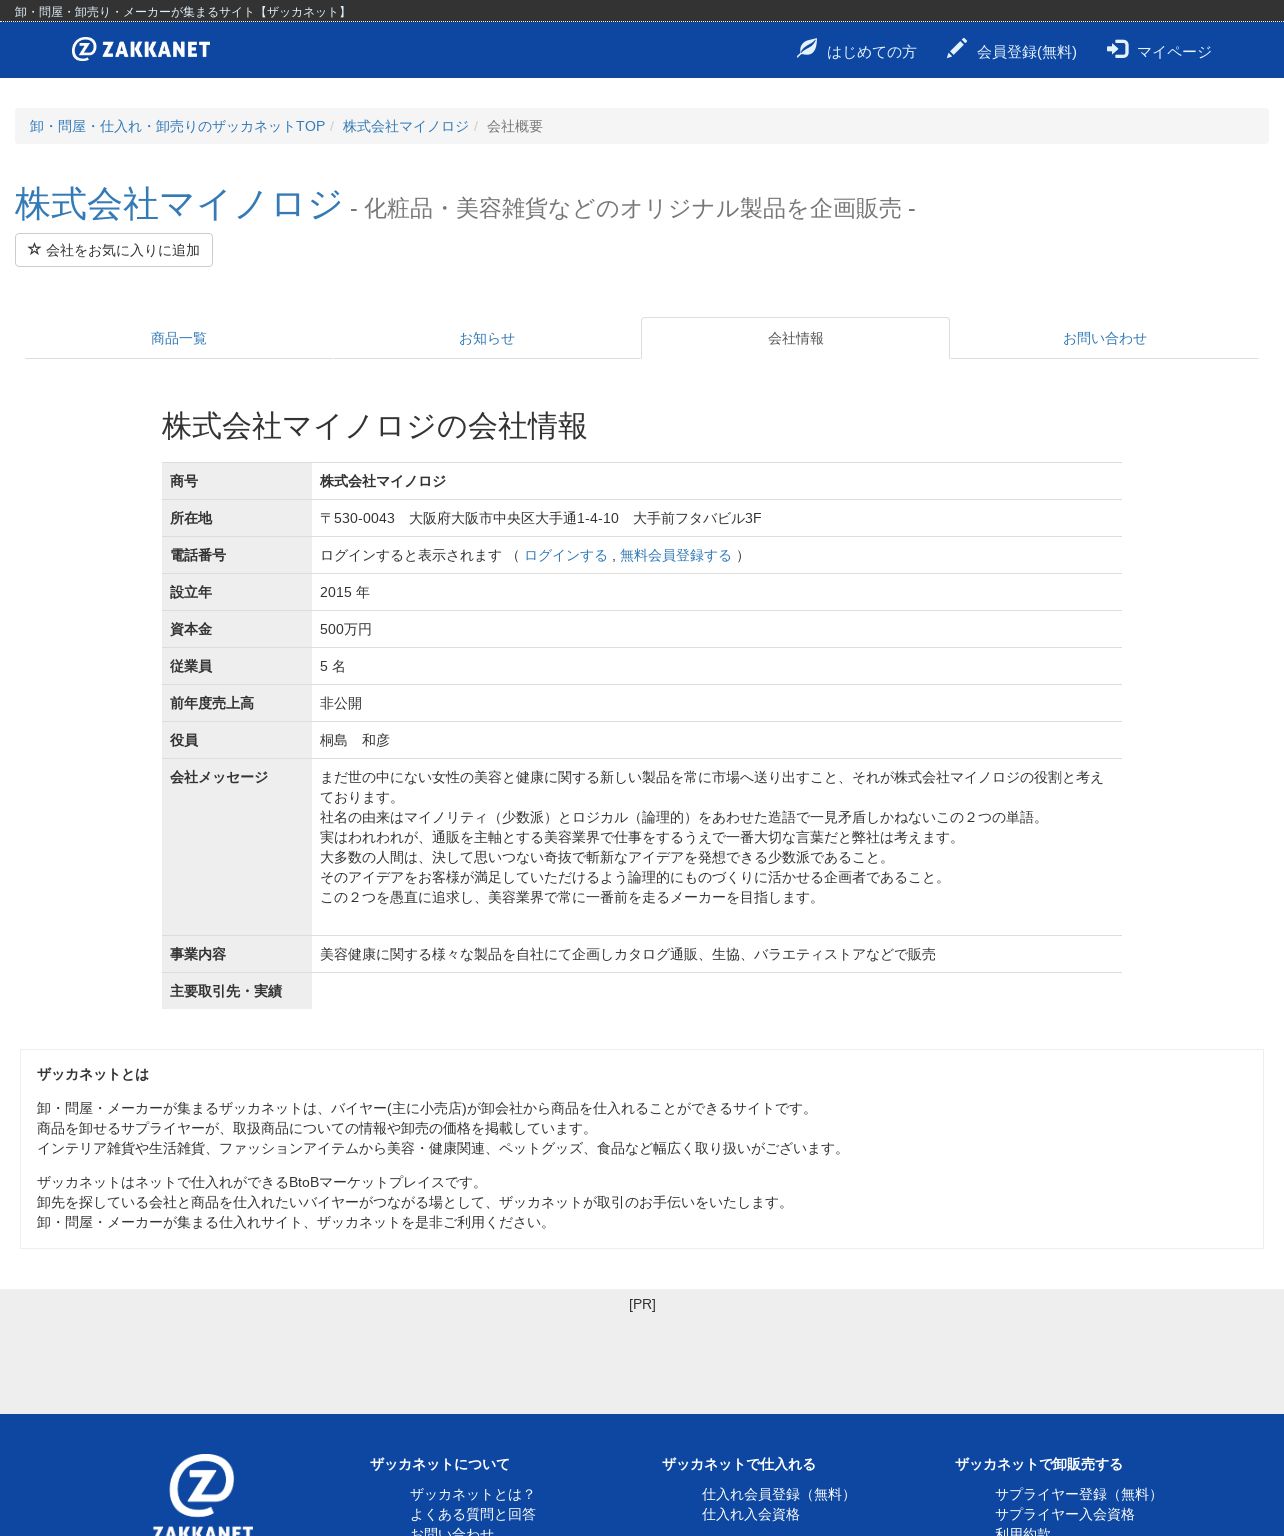Click the leaf icon beside はじめての方
Viewport: 1284px width, 1536px height.
(x=807, y=48)
